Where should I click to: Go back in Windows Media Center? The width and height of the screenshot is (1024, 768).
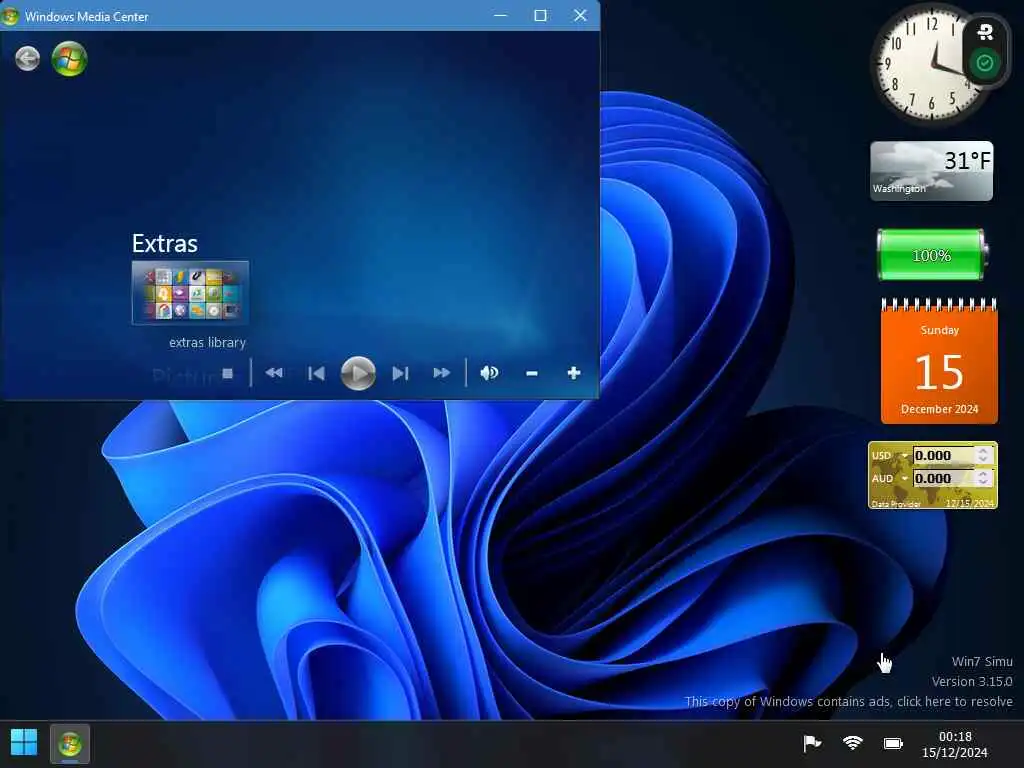coord(27,59)
